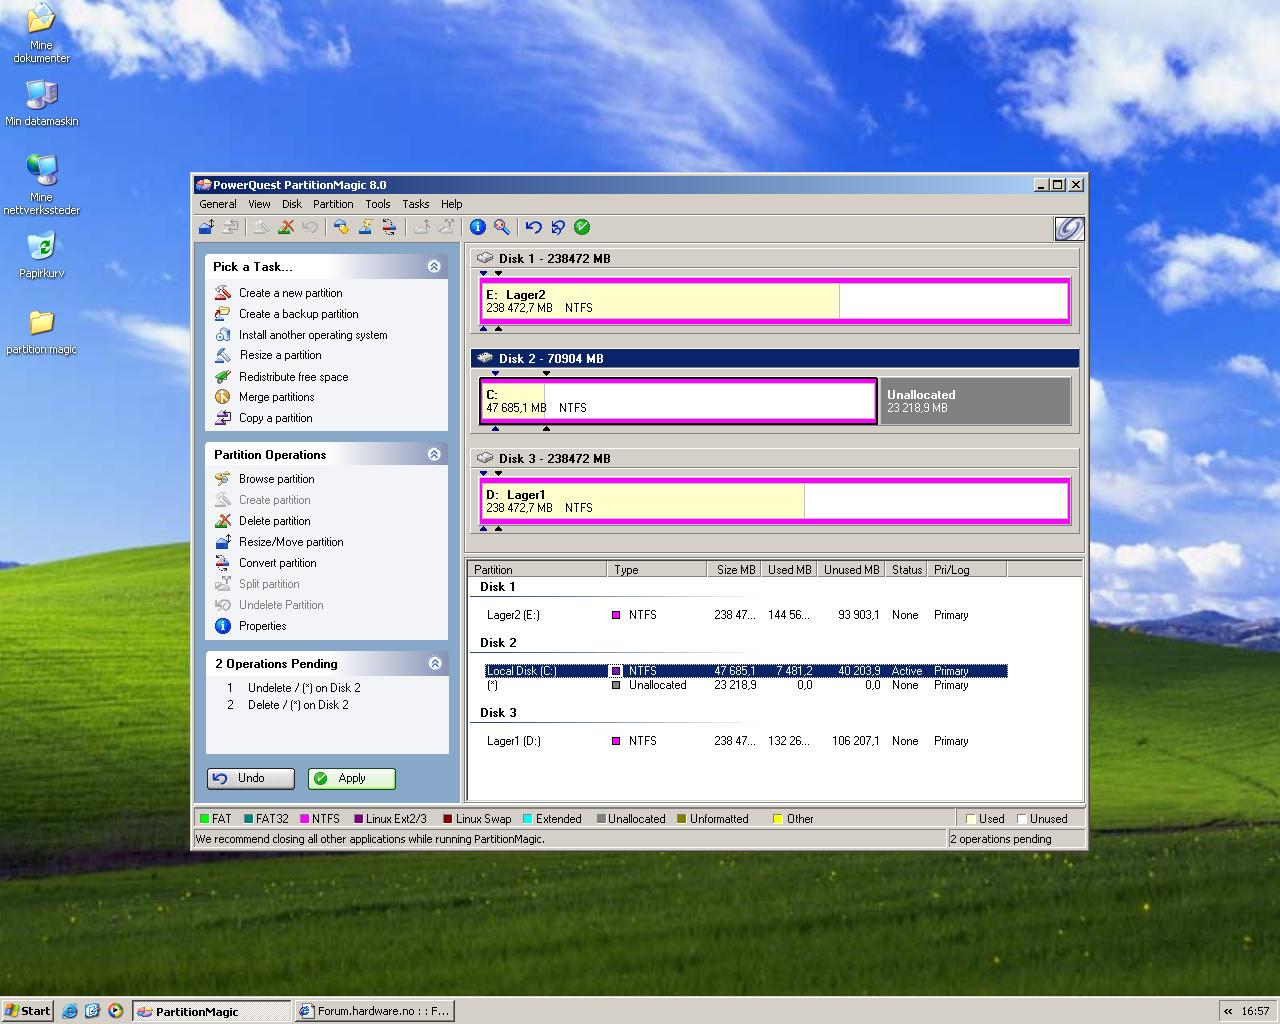Viewport: 1280px width, 1024px height.
Task: Click the Discard all changes toolbar icon
Action: (x=558, y=227)
